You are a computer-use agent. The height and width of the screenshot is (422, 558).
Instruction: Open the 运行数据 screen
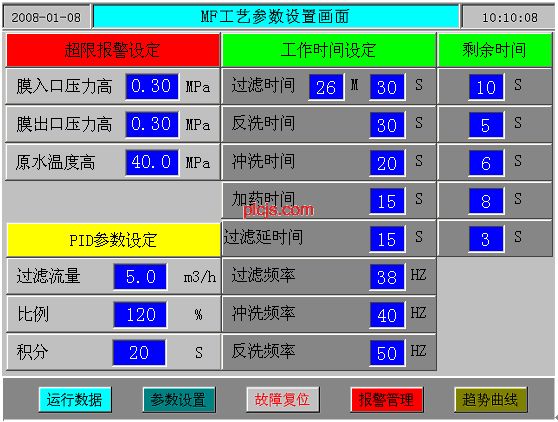coord(75,400)
